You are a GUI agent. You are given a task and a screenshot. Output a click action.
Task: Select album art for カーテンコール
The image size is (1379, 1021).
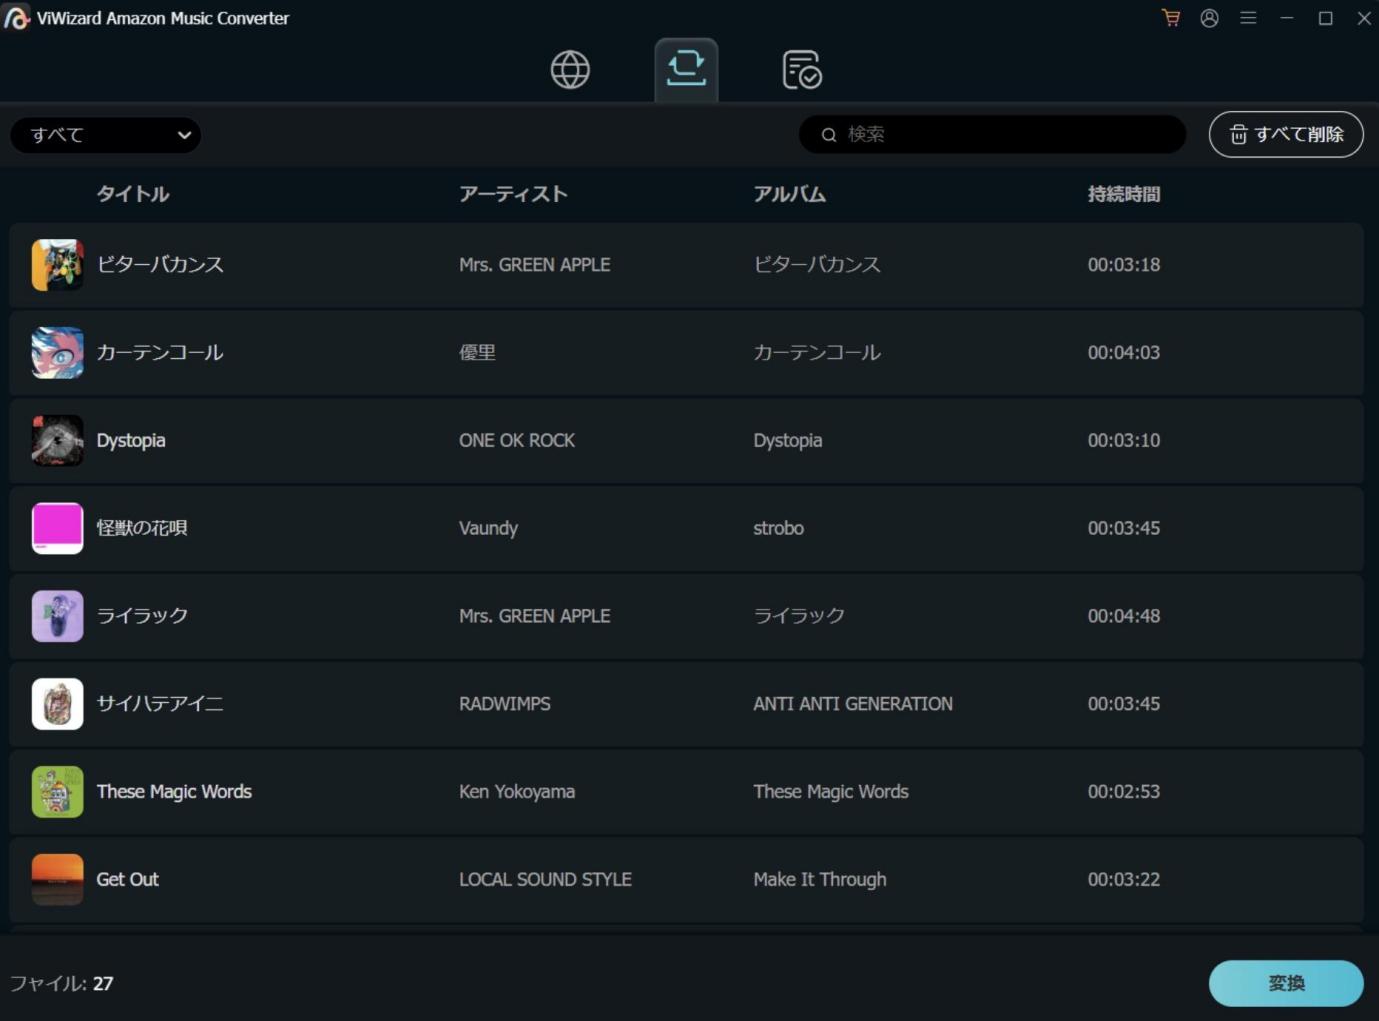click(x=57, y=352)
